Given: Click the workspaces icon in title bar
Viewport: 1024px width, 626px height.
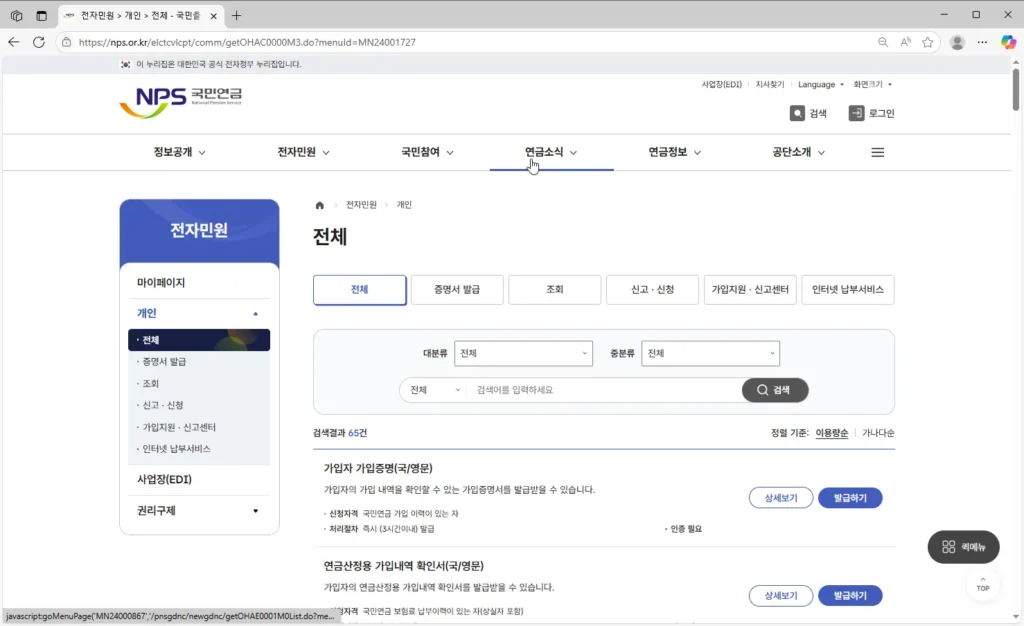Looking at the screenshot, I should (16, 16).
